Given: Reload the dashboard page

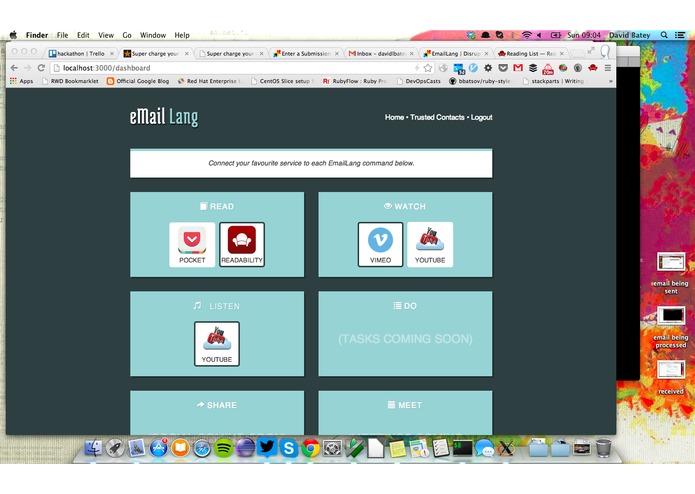Looking at the screenshot, I should click(x=41, y=68).
